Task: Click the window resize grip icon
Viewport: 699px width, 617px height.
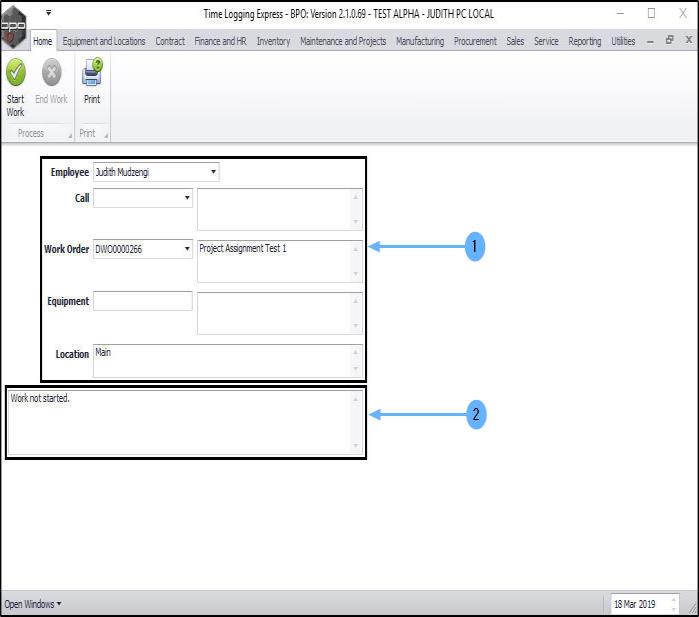Action: [x=693, y=607]
